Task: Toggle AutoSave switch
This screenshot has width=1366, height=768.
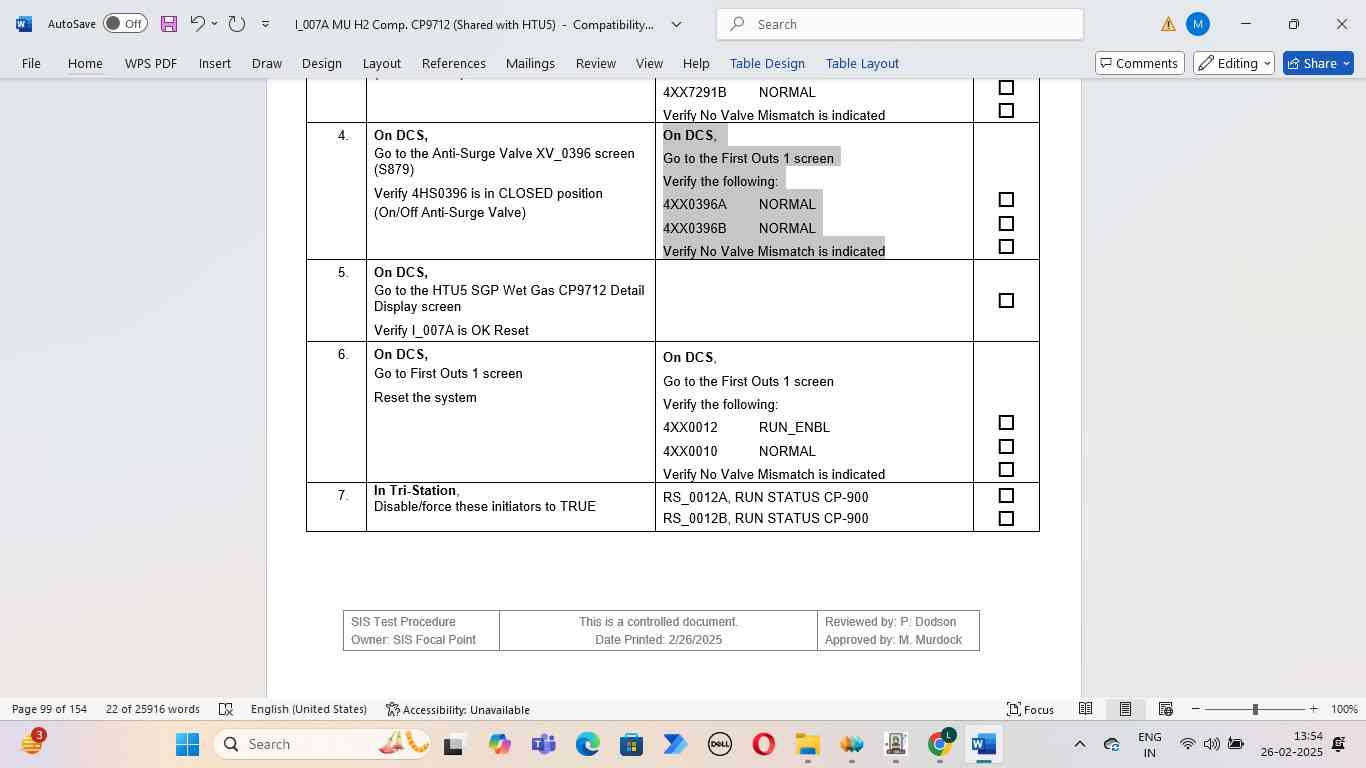Action: tap(125, 23)
